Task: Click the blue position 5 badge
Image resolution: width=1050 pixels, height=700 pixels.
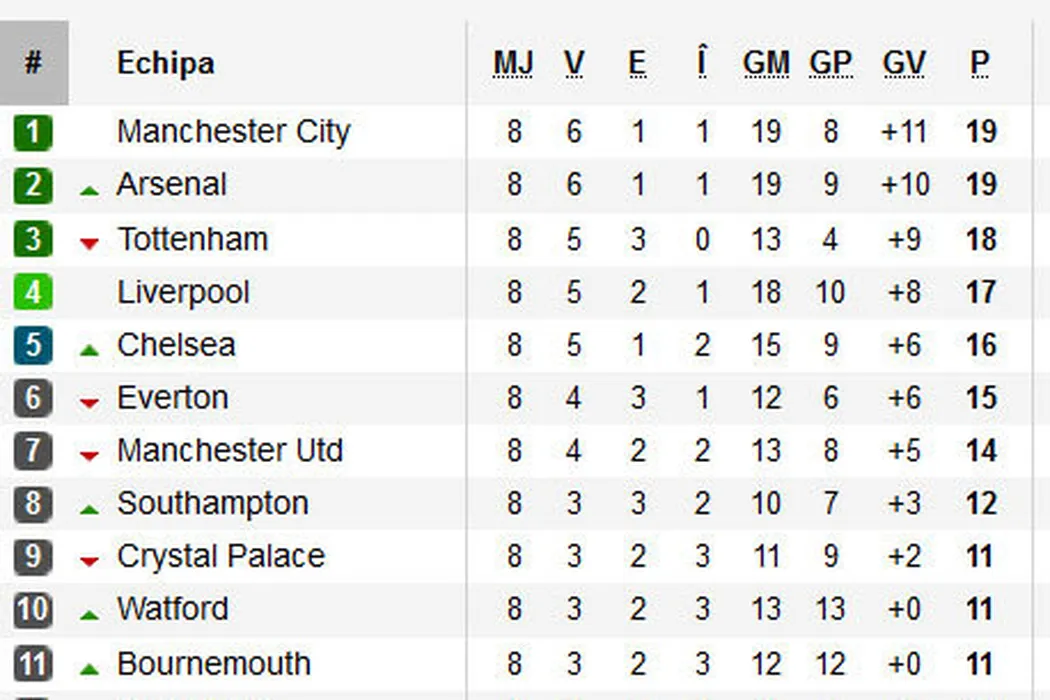Action: (33, 346)
